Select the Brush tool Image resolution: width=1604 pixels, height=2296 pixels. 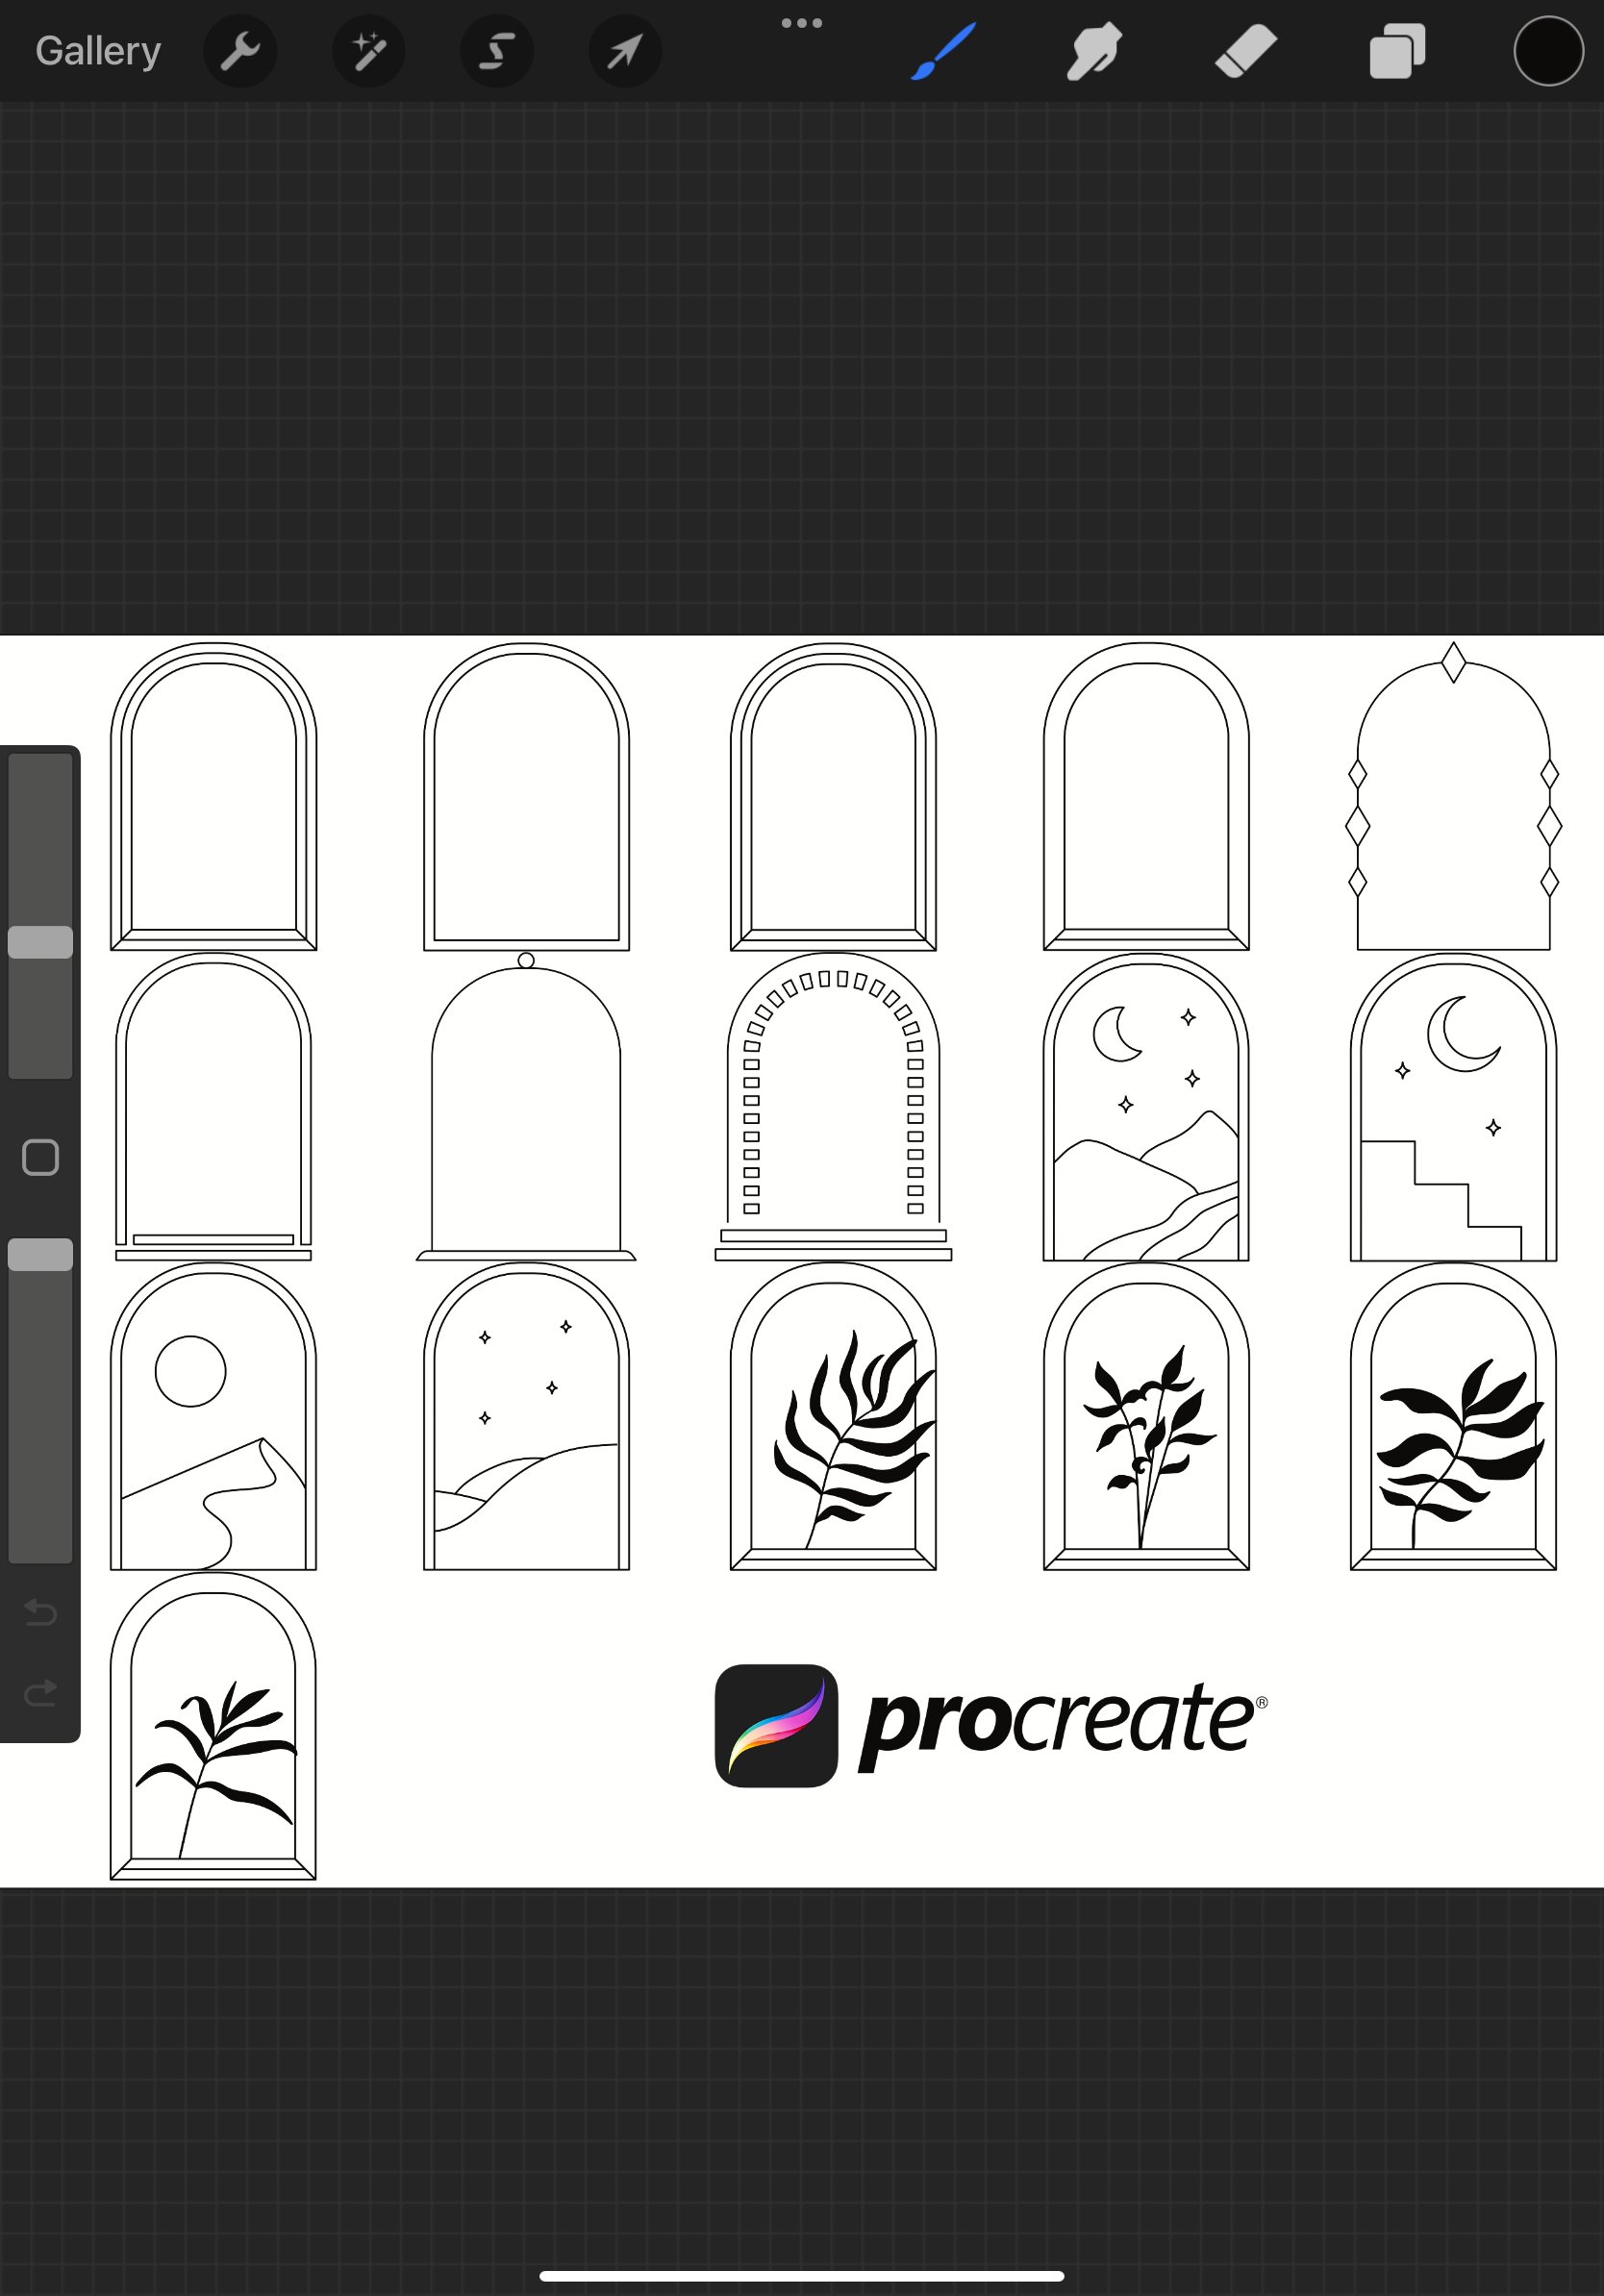[942, 51]
